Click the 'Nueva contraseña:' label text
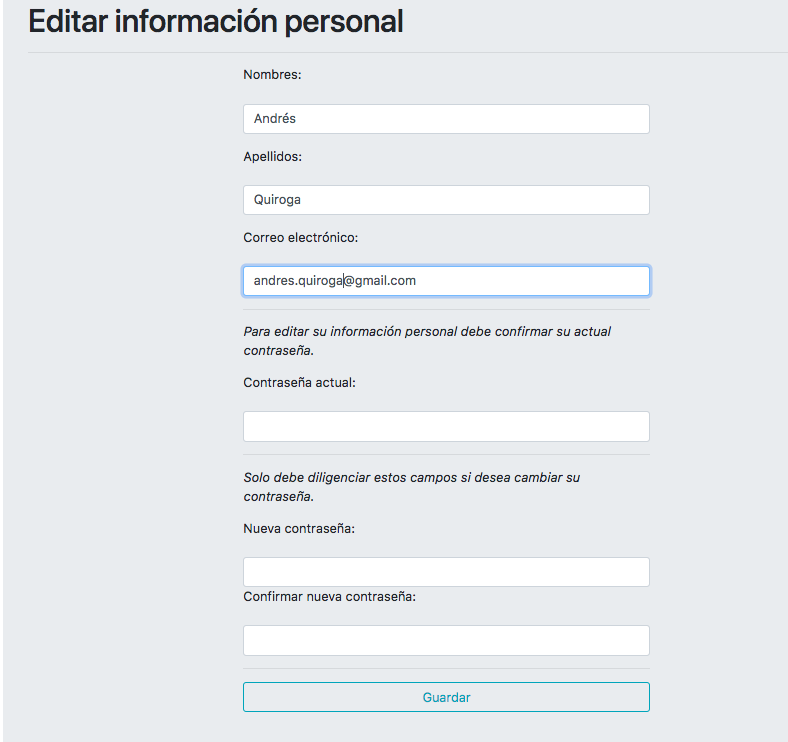788x742 pixels. click(x=299, y=528)
